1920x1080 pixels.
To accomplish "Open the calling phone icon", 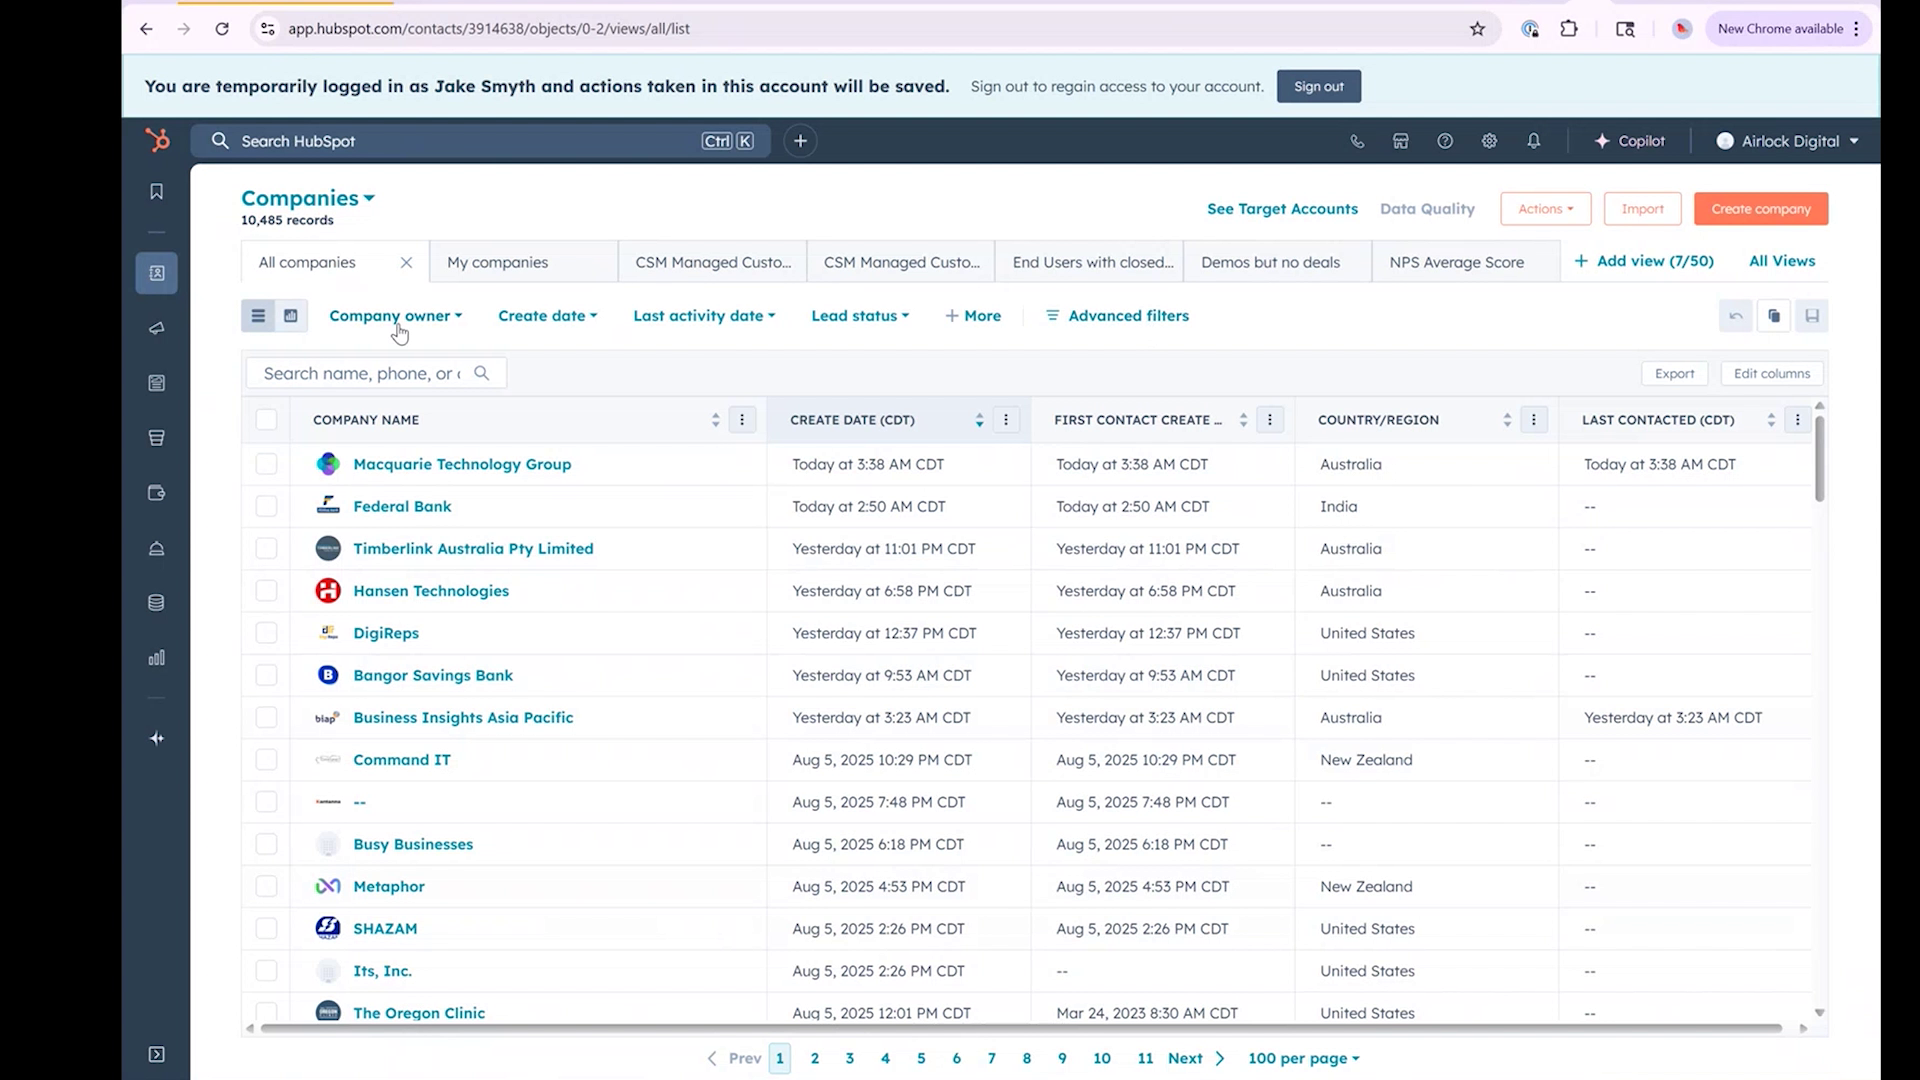I will pos(1357,141).
